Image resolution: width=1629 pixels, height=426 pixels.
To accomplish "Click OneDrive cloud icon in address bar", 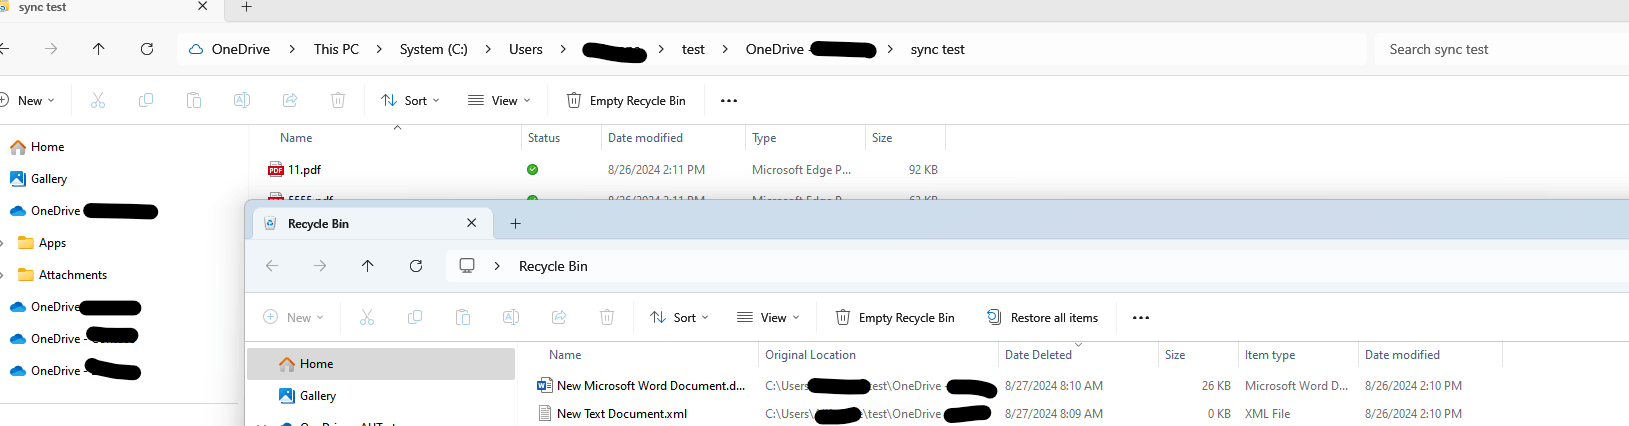I will click(x=196, y=49).
